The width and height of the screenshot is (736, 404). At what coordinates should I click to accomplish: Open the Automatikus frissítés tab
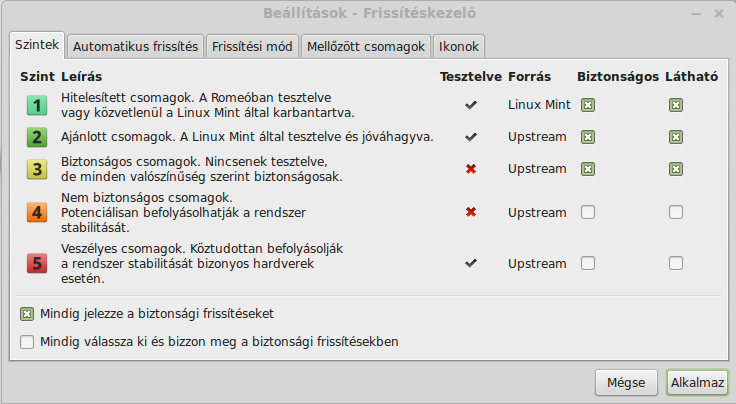point(135,46)
